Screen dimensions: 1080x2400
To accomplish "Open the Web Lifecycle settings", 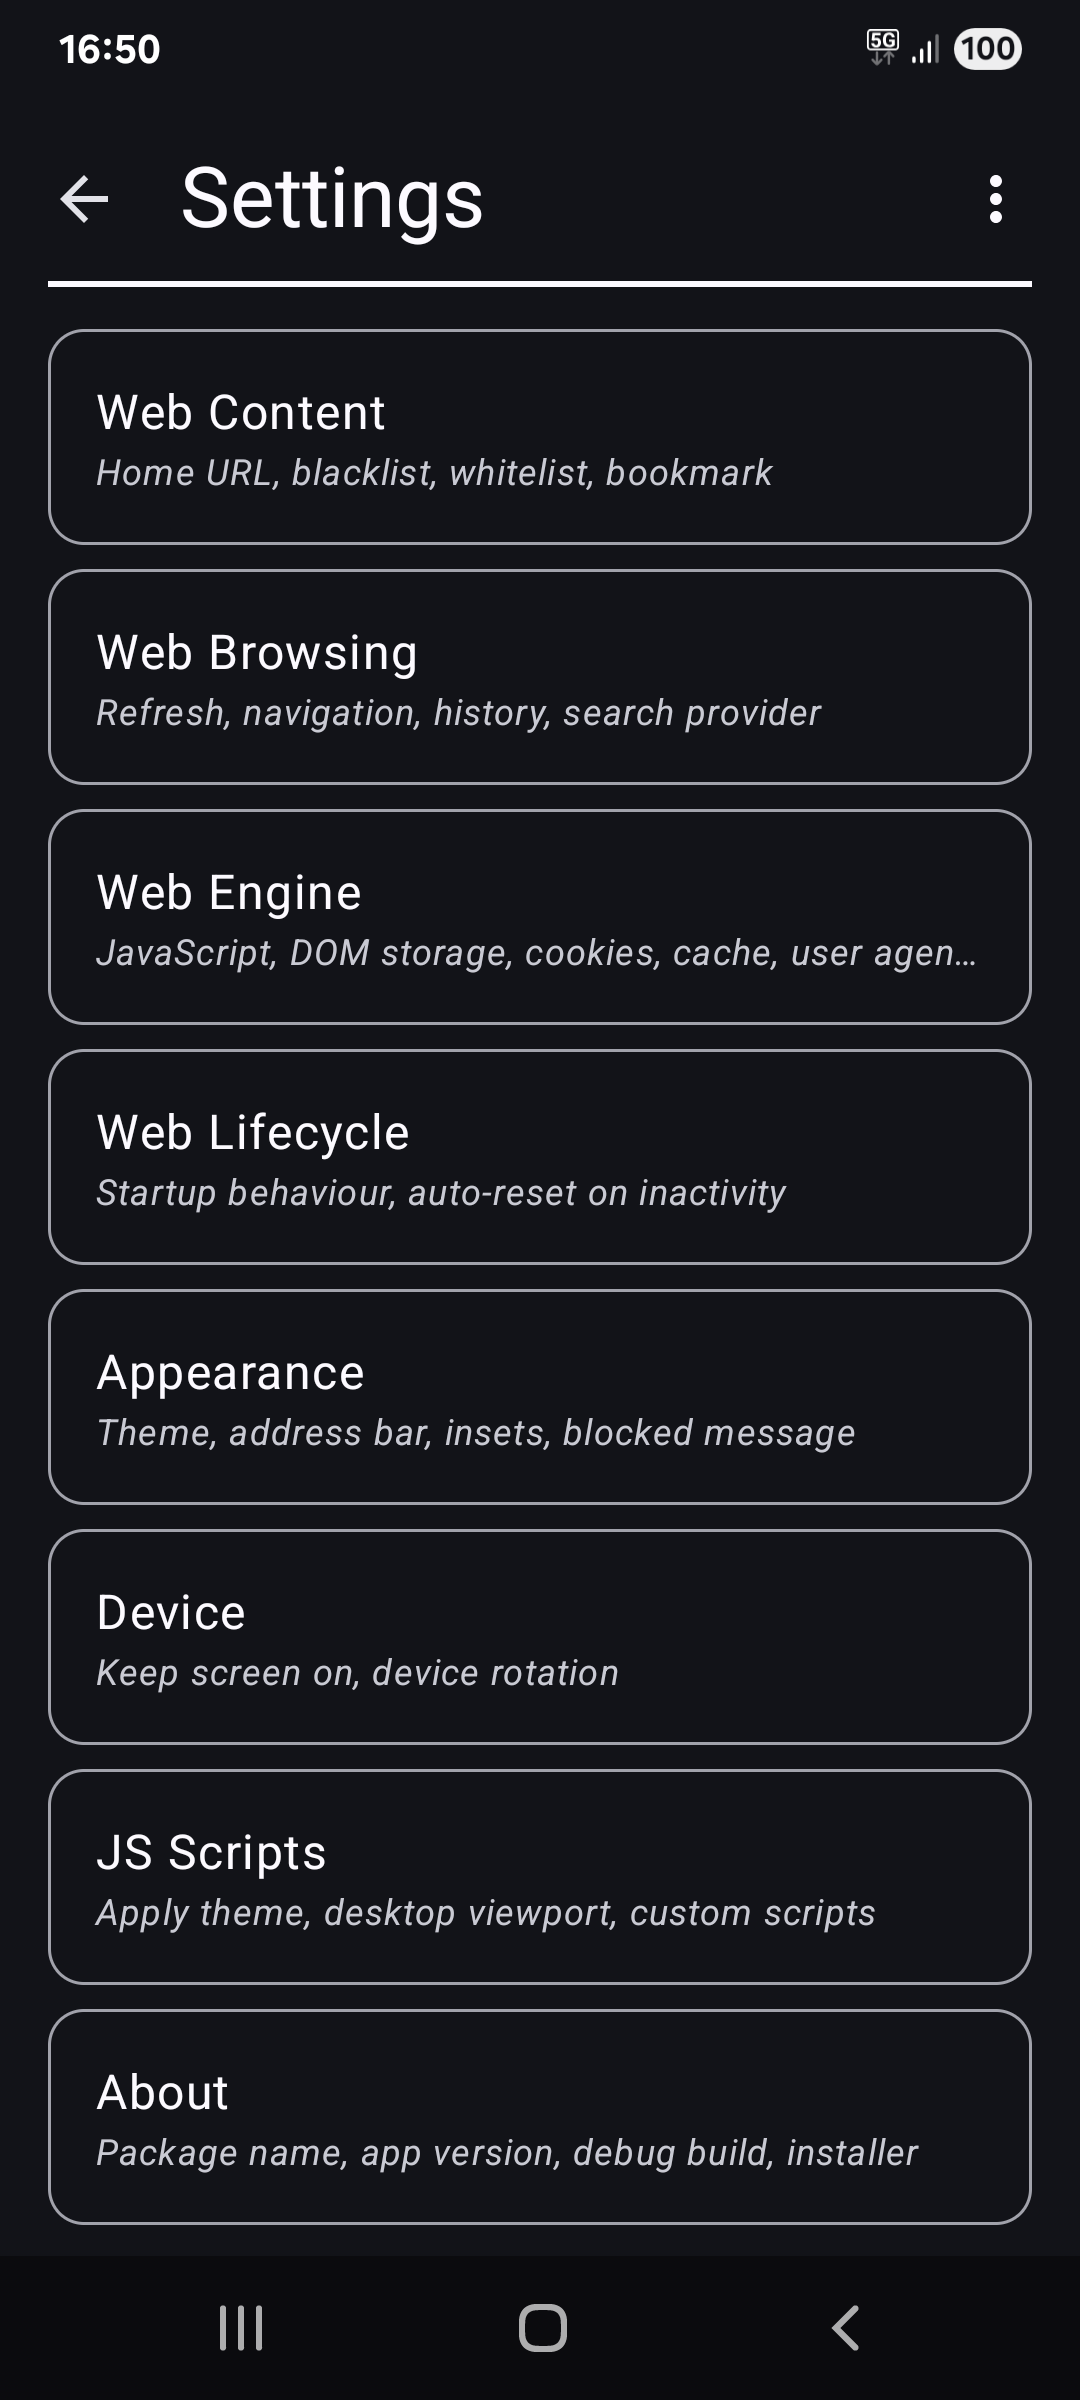I will click(x=540, y=1157).
